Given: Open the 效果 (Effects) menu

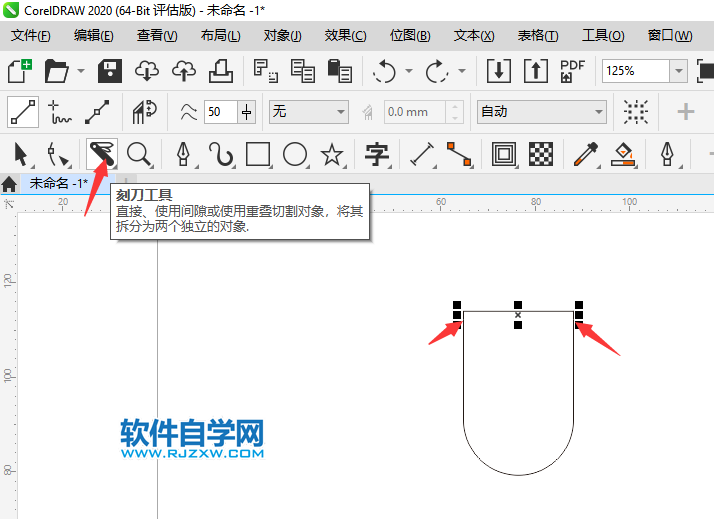Looking at the screenshot, I should click(345, 35).
